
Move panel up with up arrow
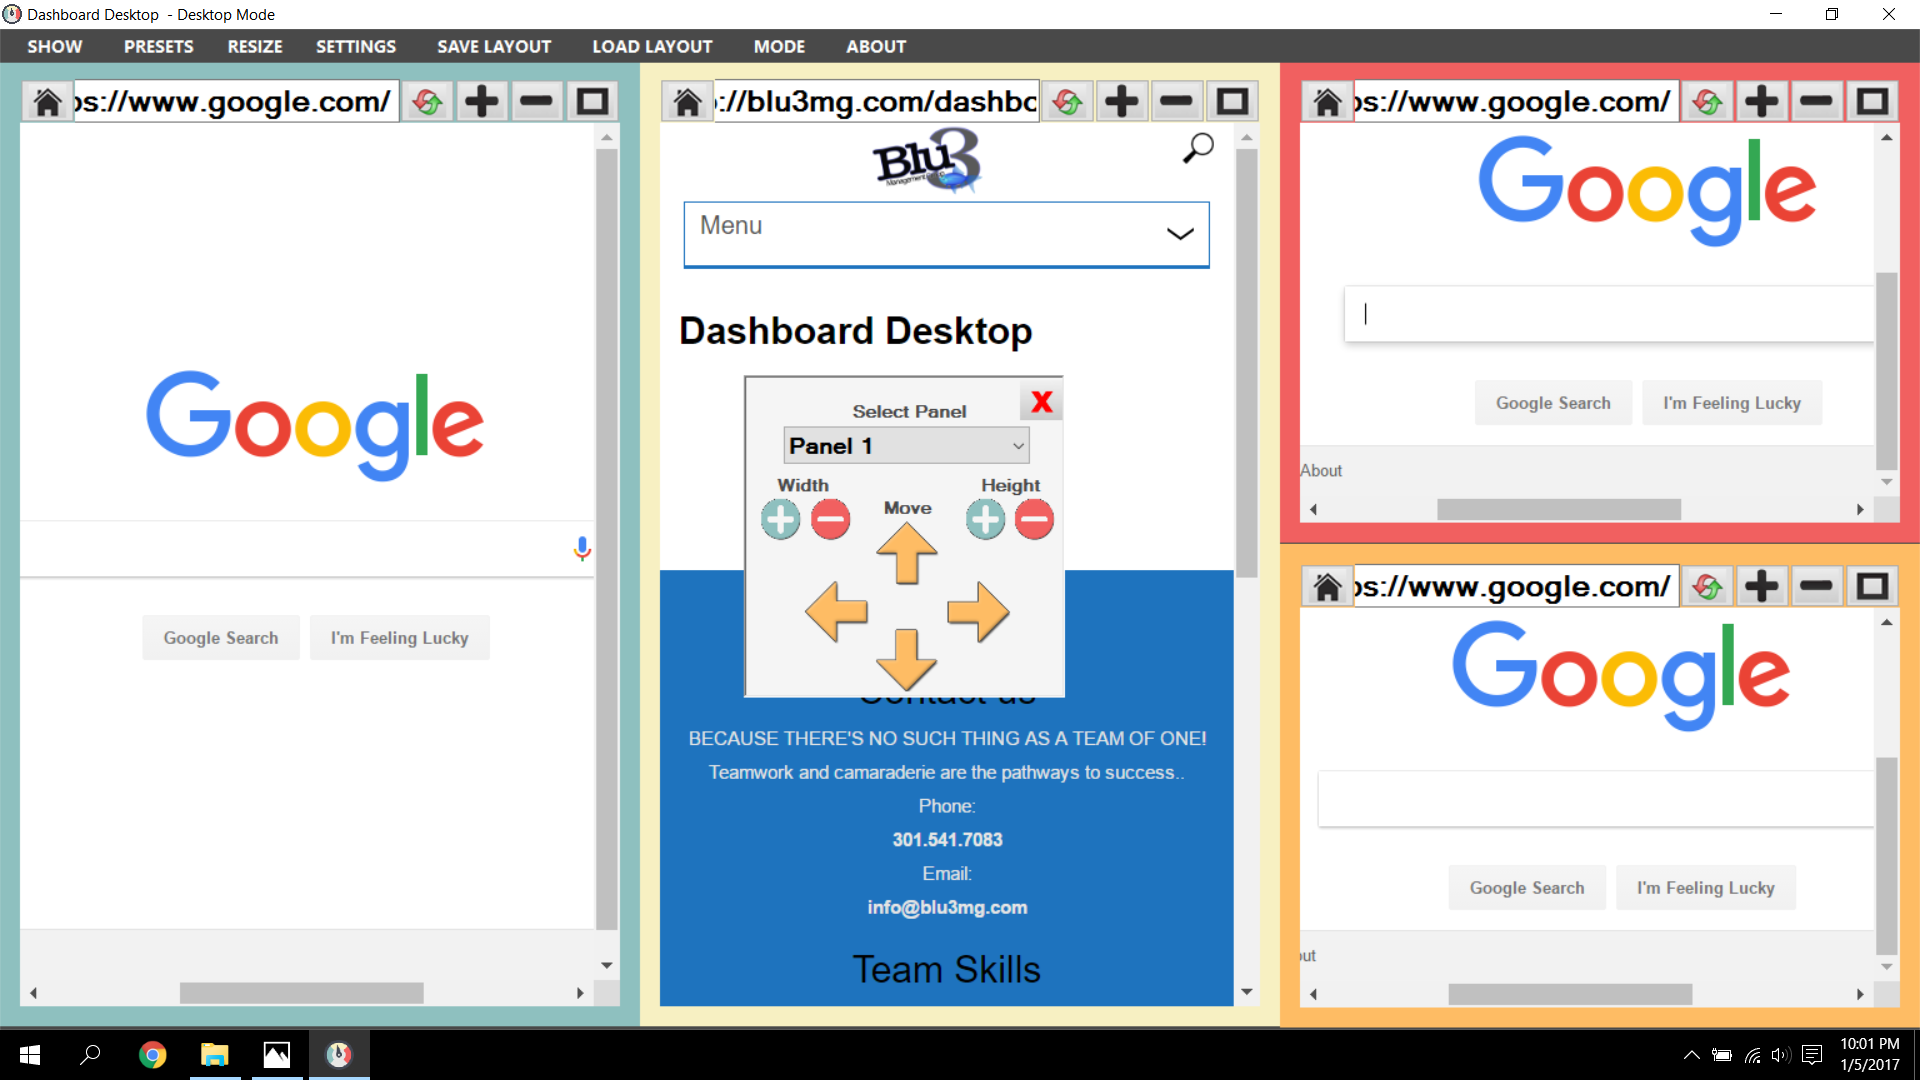pyautogui.click(x=907, y=554)
